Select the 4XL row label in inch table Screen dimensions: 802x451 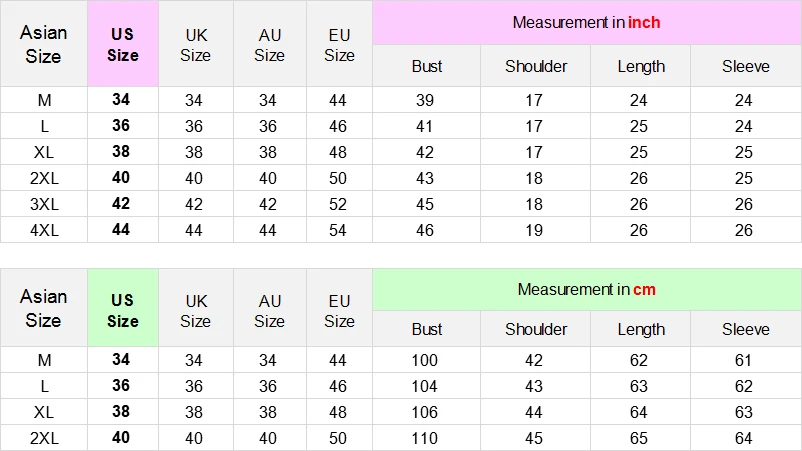click(44, 230)
